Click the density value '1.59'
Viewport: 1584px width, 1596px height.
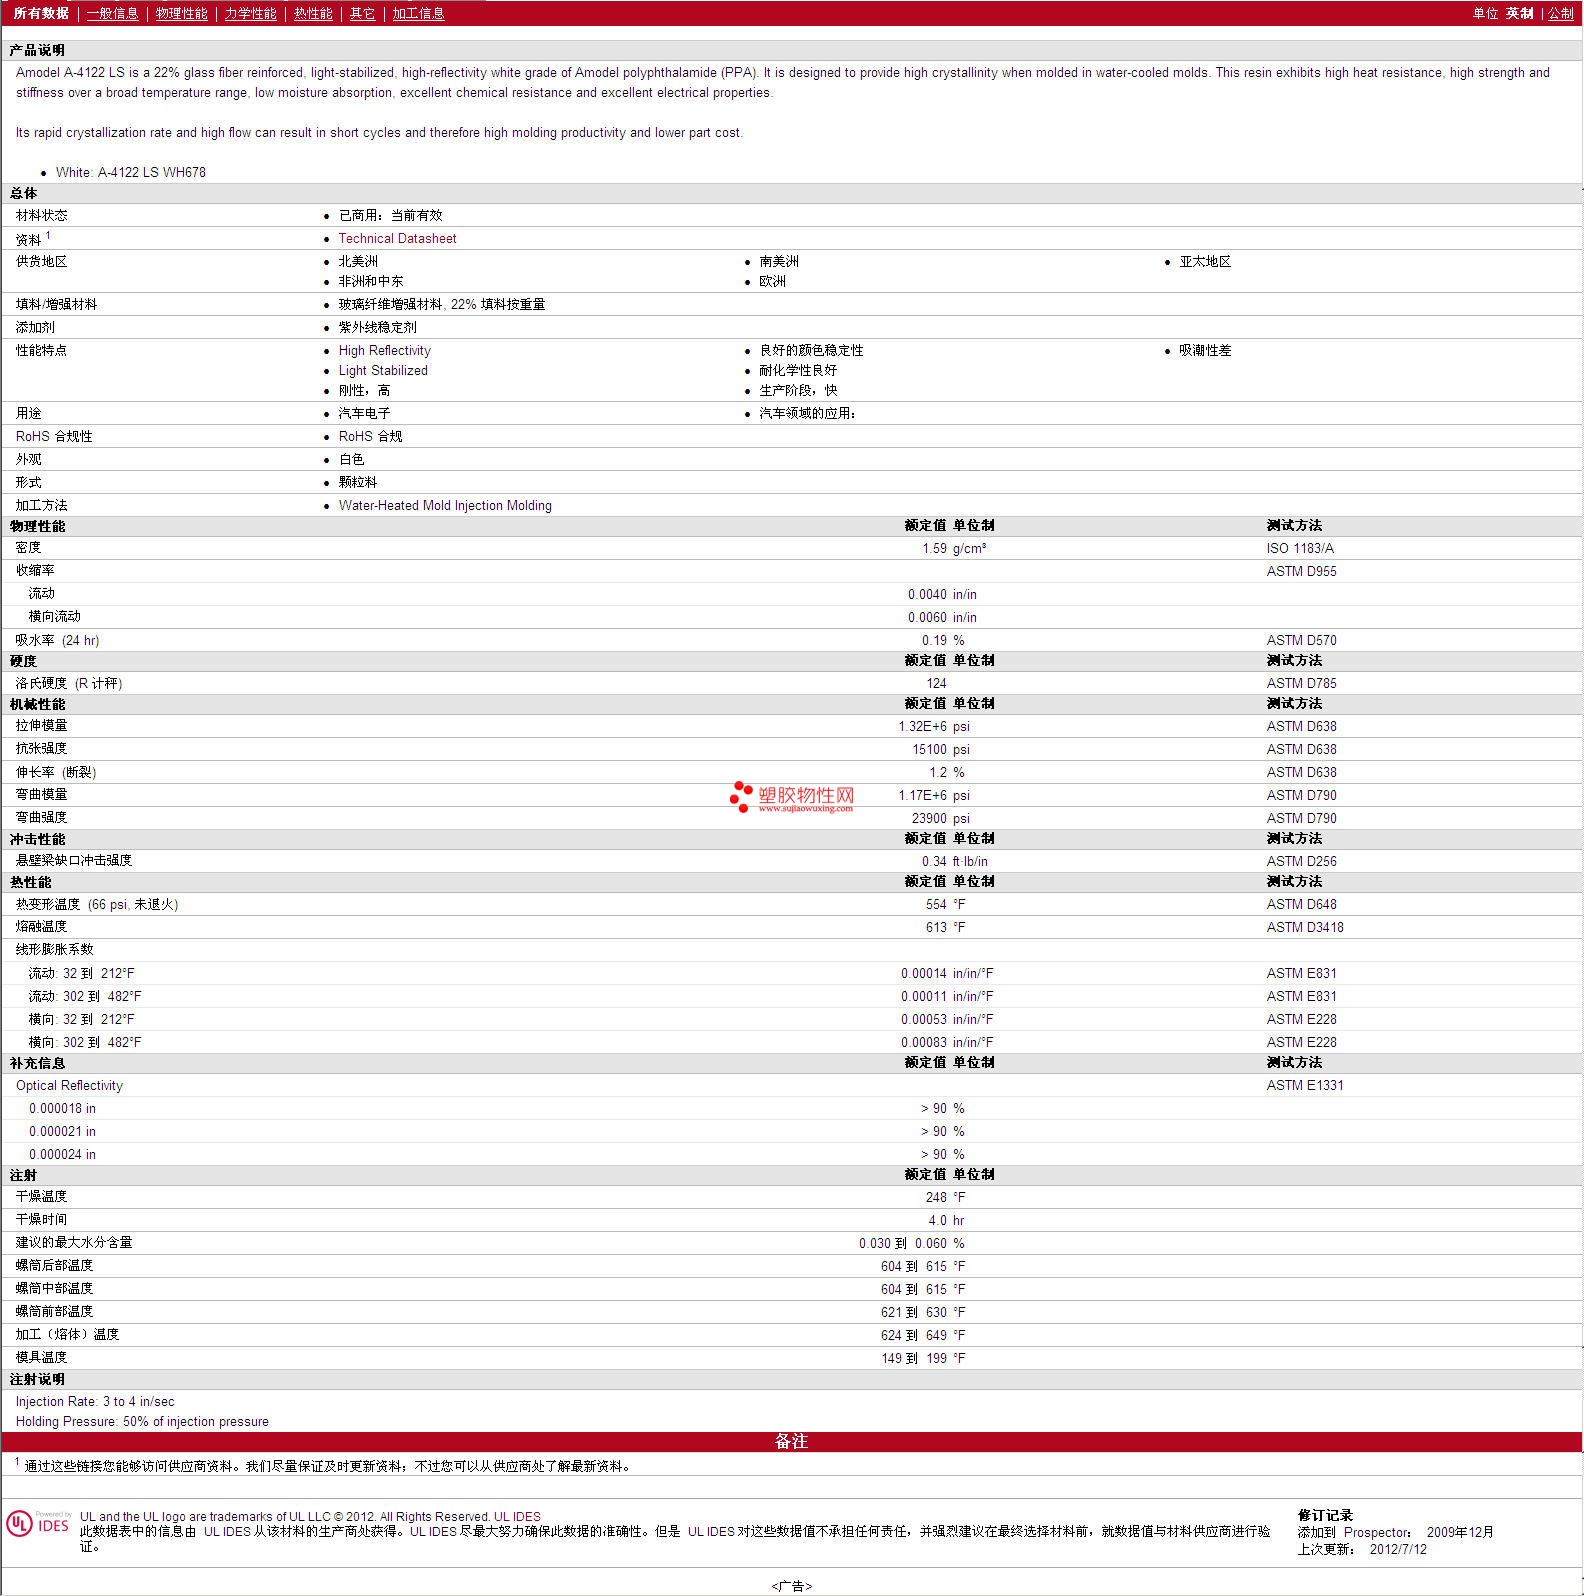934,548
